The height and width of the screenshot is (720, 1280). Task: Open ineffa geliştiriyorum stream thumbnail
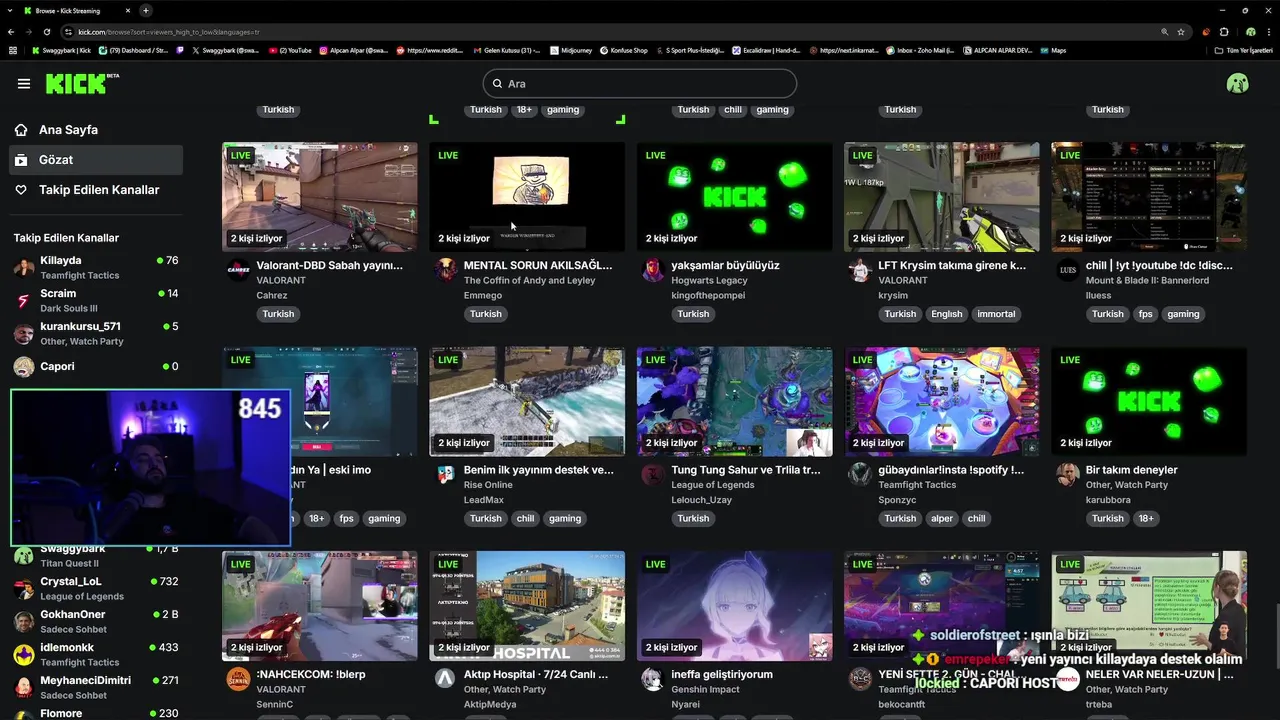point(734,606)
